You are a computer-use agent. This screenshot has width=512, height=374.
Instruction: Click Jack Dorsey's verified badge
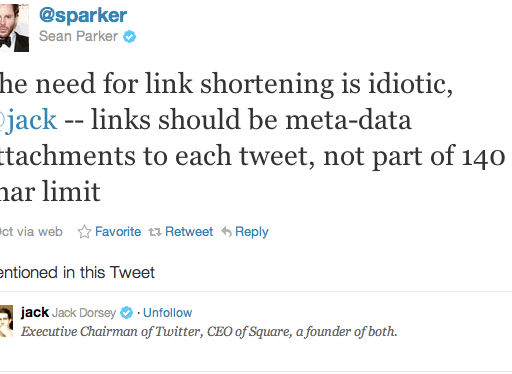[x=126, y=313]
